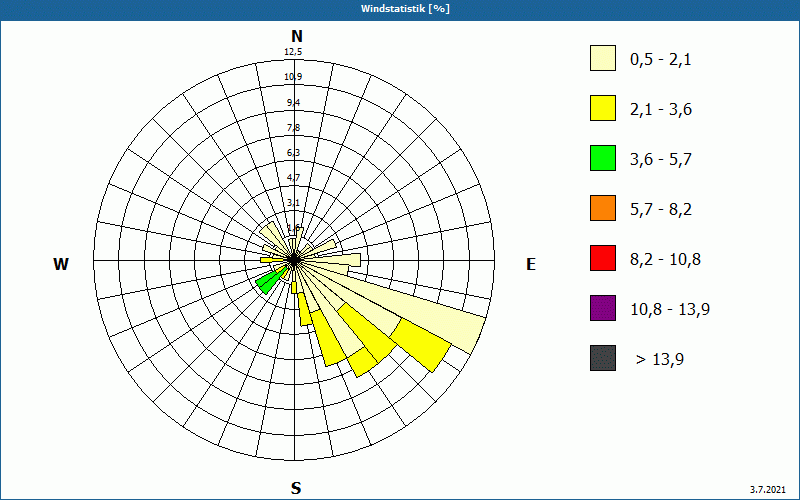Click the legend label "2,1 - 3,6"
Screen dimensions: 800x500
(x=661, y=110)
